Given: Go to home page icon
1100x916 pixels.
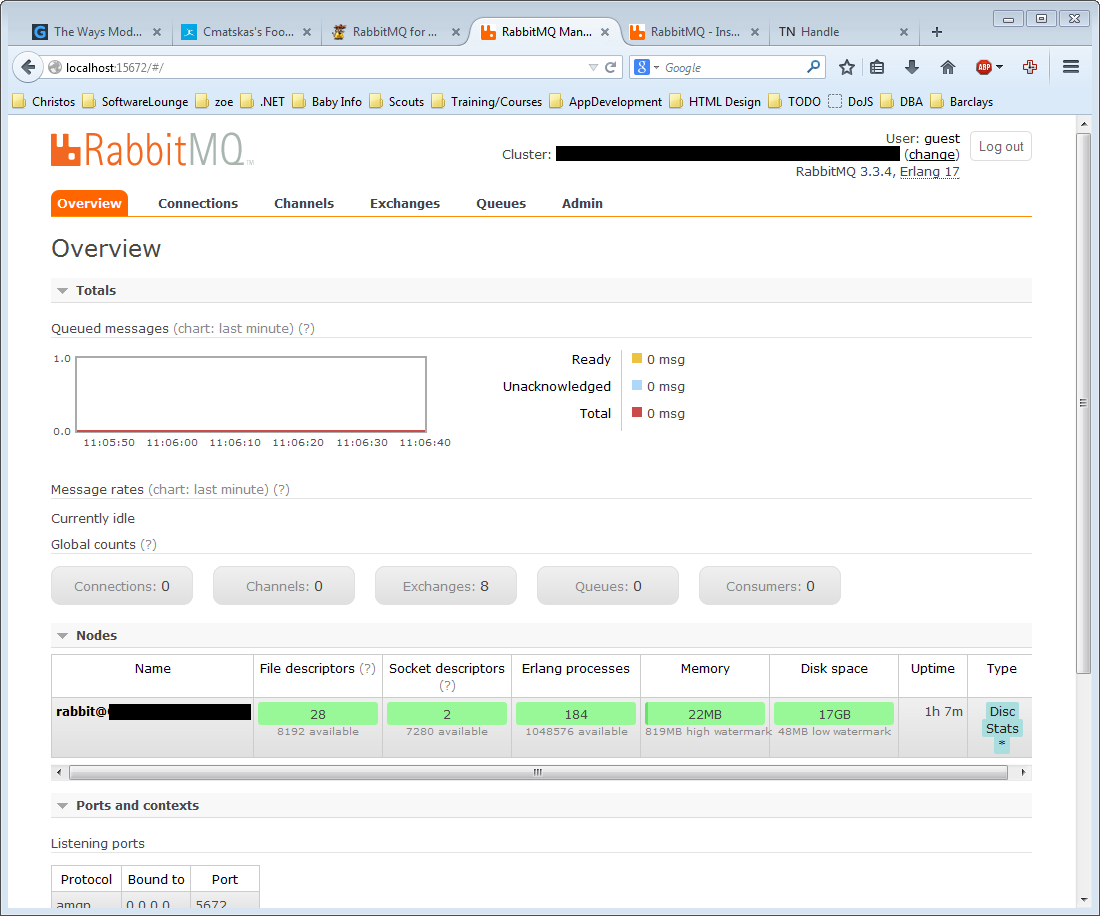Looking at the screenshot, I should (948, 67).
